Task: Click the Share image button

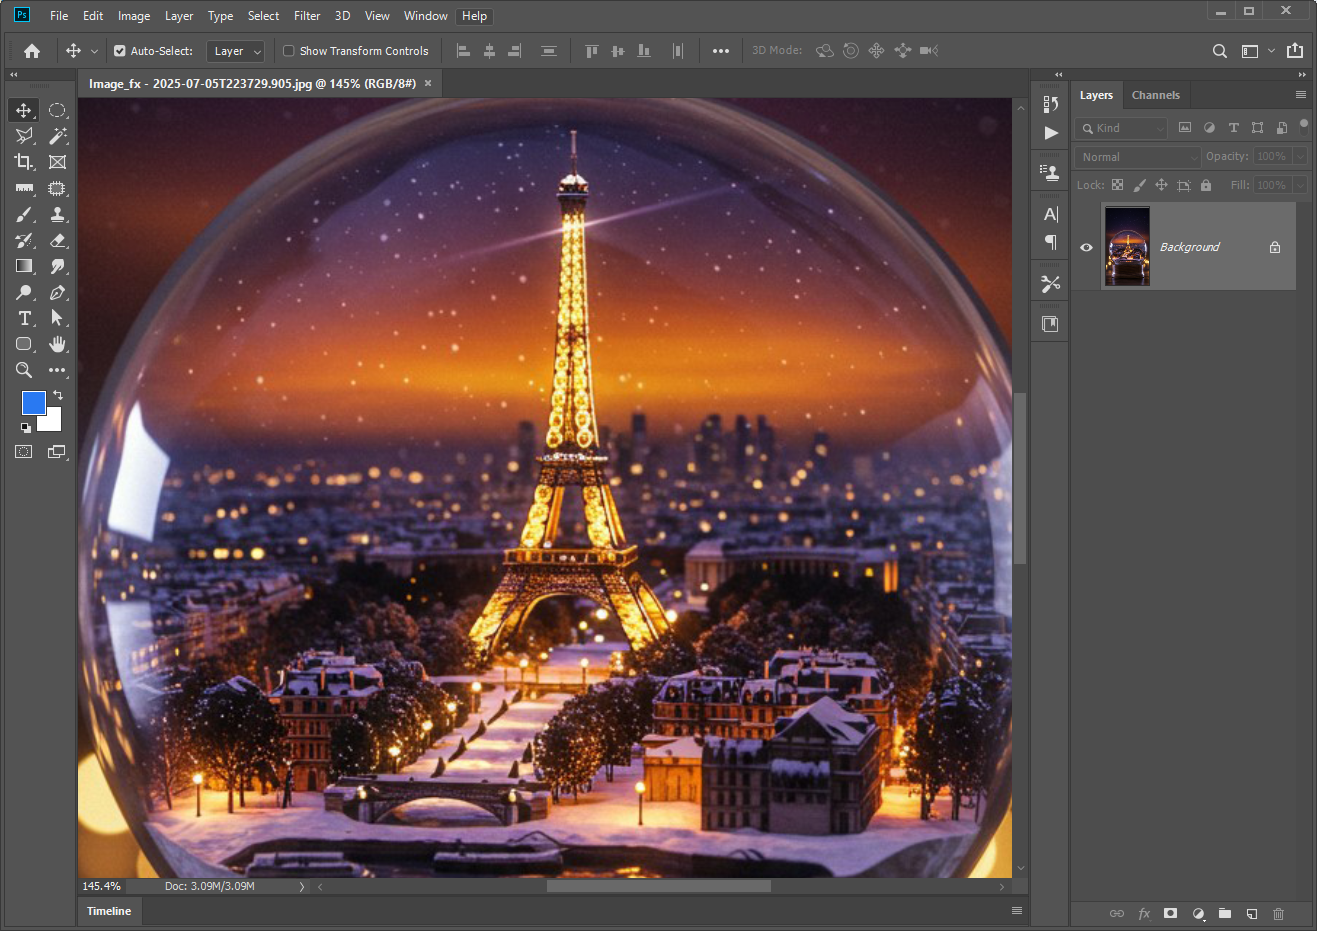Action: tap(1295, 51)
